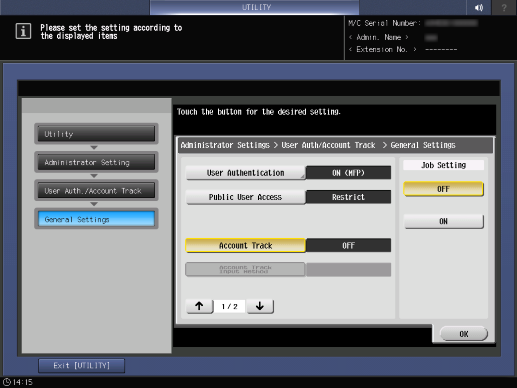This screenshot has height=388, width=517.
Task: Set Job Setting to ON
Action: (x=443, y=221)
